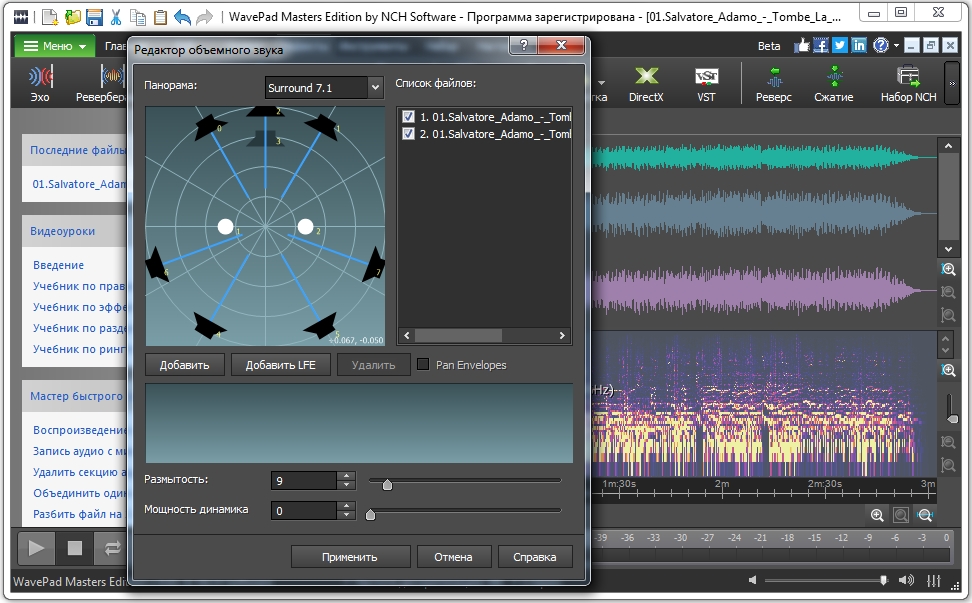Click the Copy icon in quick toolbar

point(138,17)
